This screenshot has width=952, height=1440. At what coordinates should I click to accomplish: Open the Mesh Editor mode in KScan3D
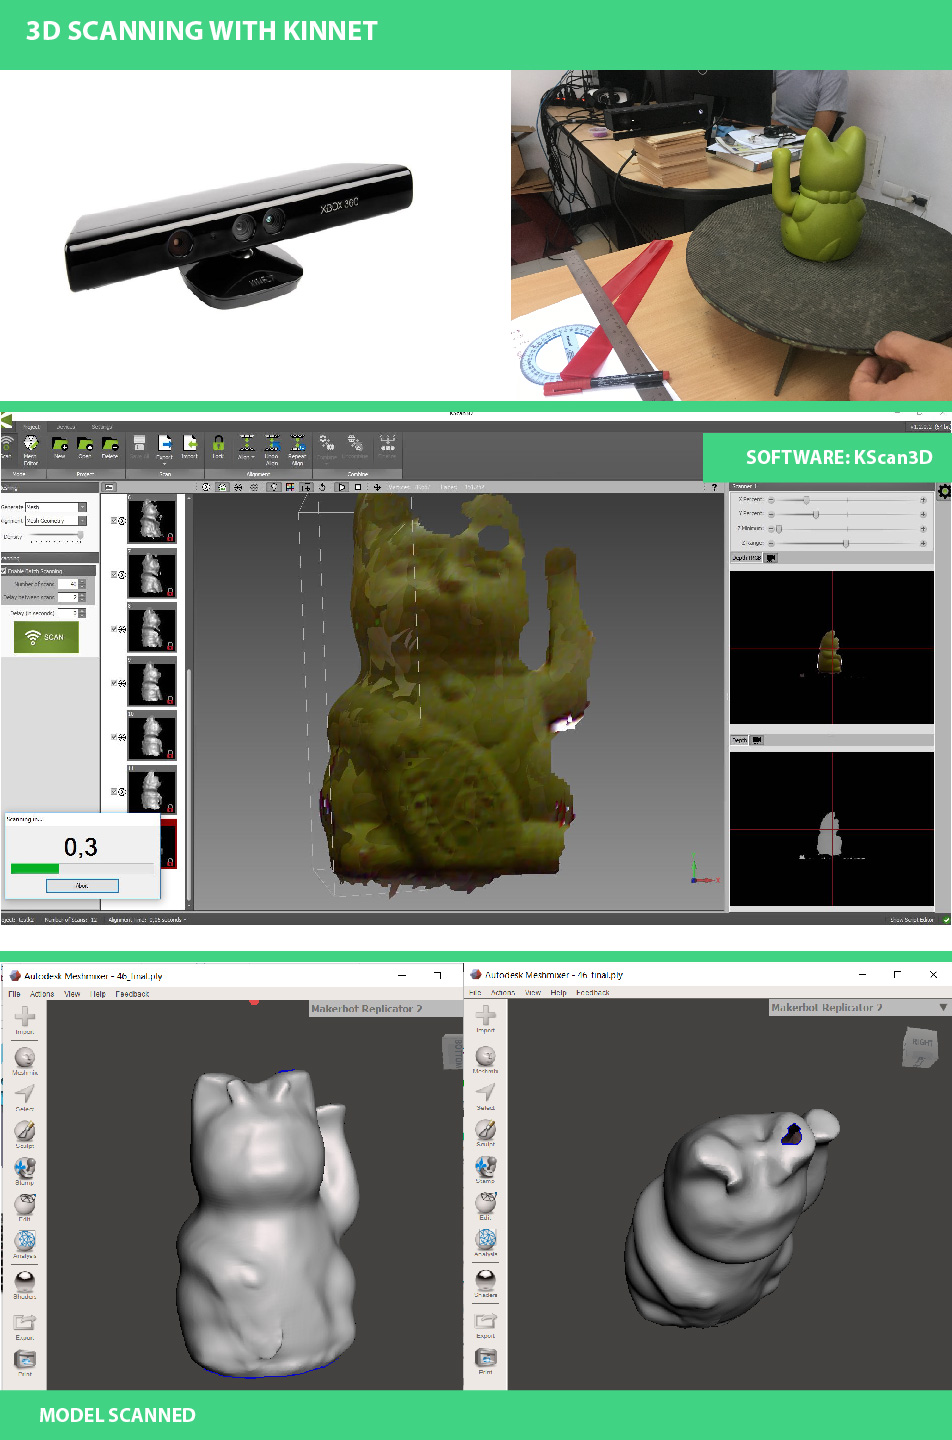30,448
